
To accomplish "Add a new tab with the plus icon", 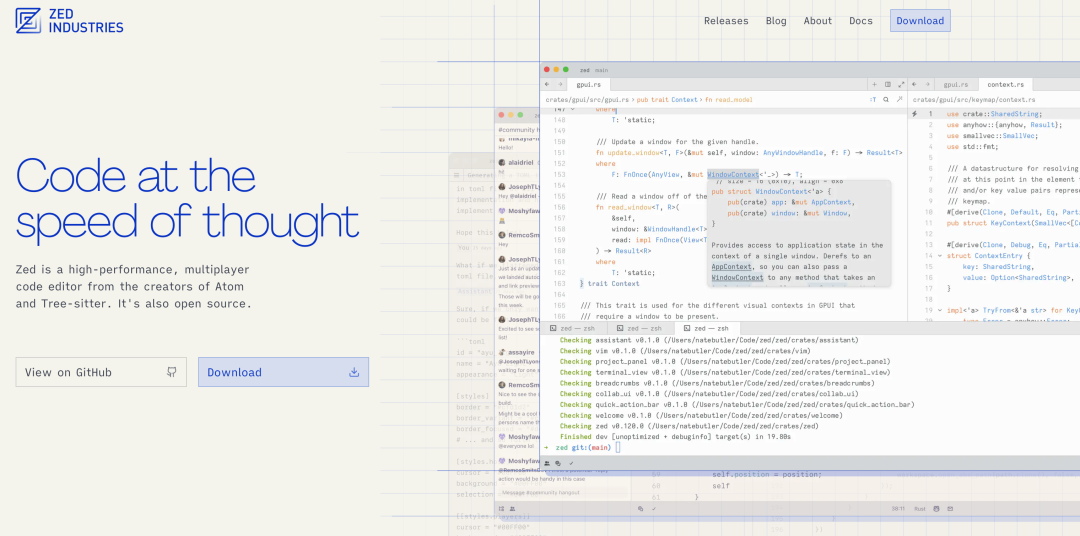I will click(x=875, y=85).
